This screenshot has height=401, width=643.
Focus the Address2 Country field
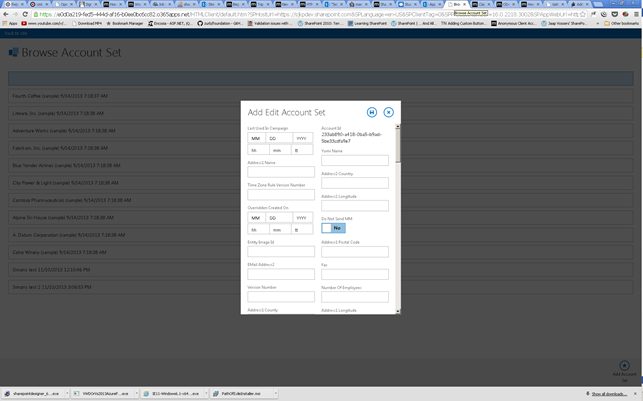point(354,183)
